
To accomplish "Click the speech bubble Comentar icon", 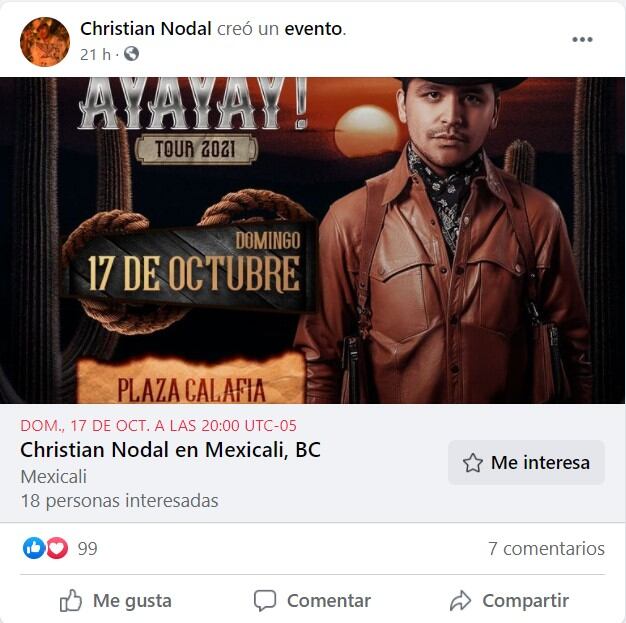I will point(265,600).
